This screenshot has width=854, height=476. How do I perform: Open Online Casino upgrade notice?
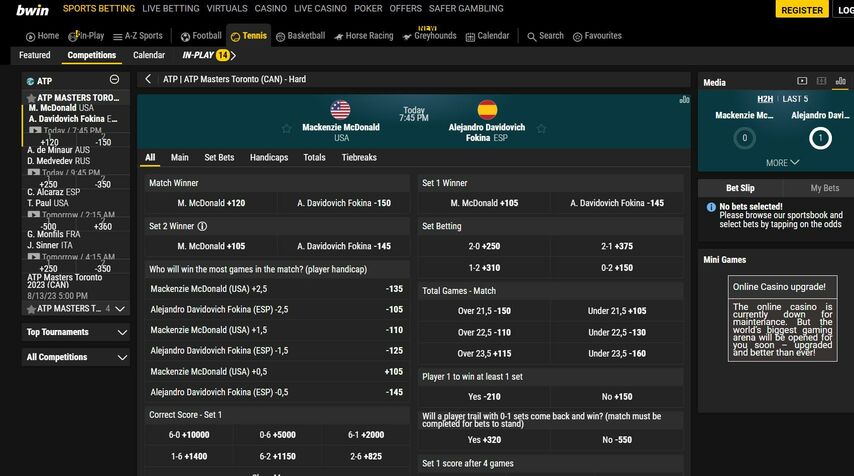click(782, 318)
